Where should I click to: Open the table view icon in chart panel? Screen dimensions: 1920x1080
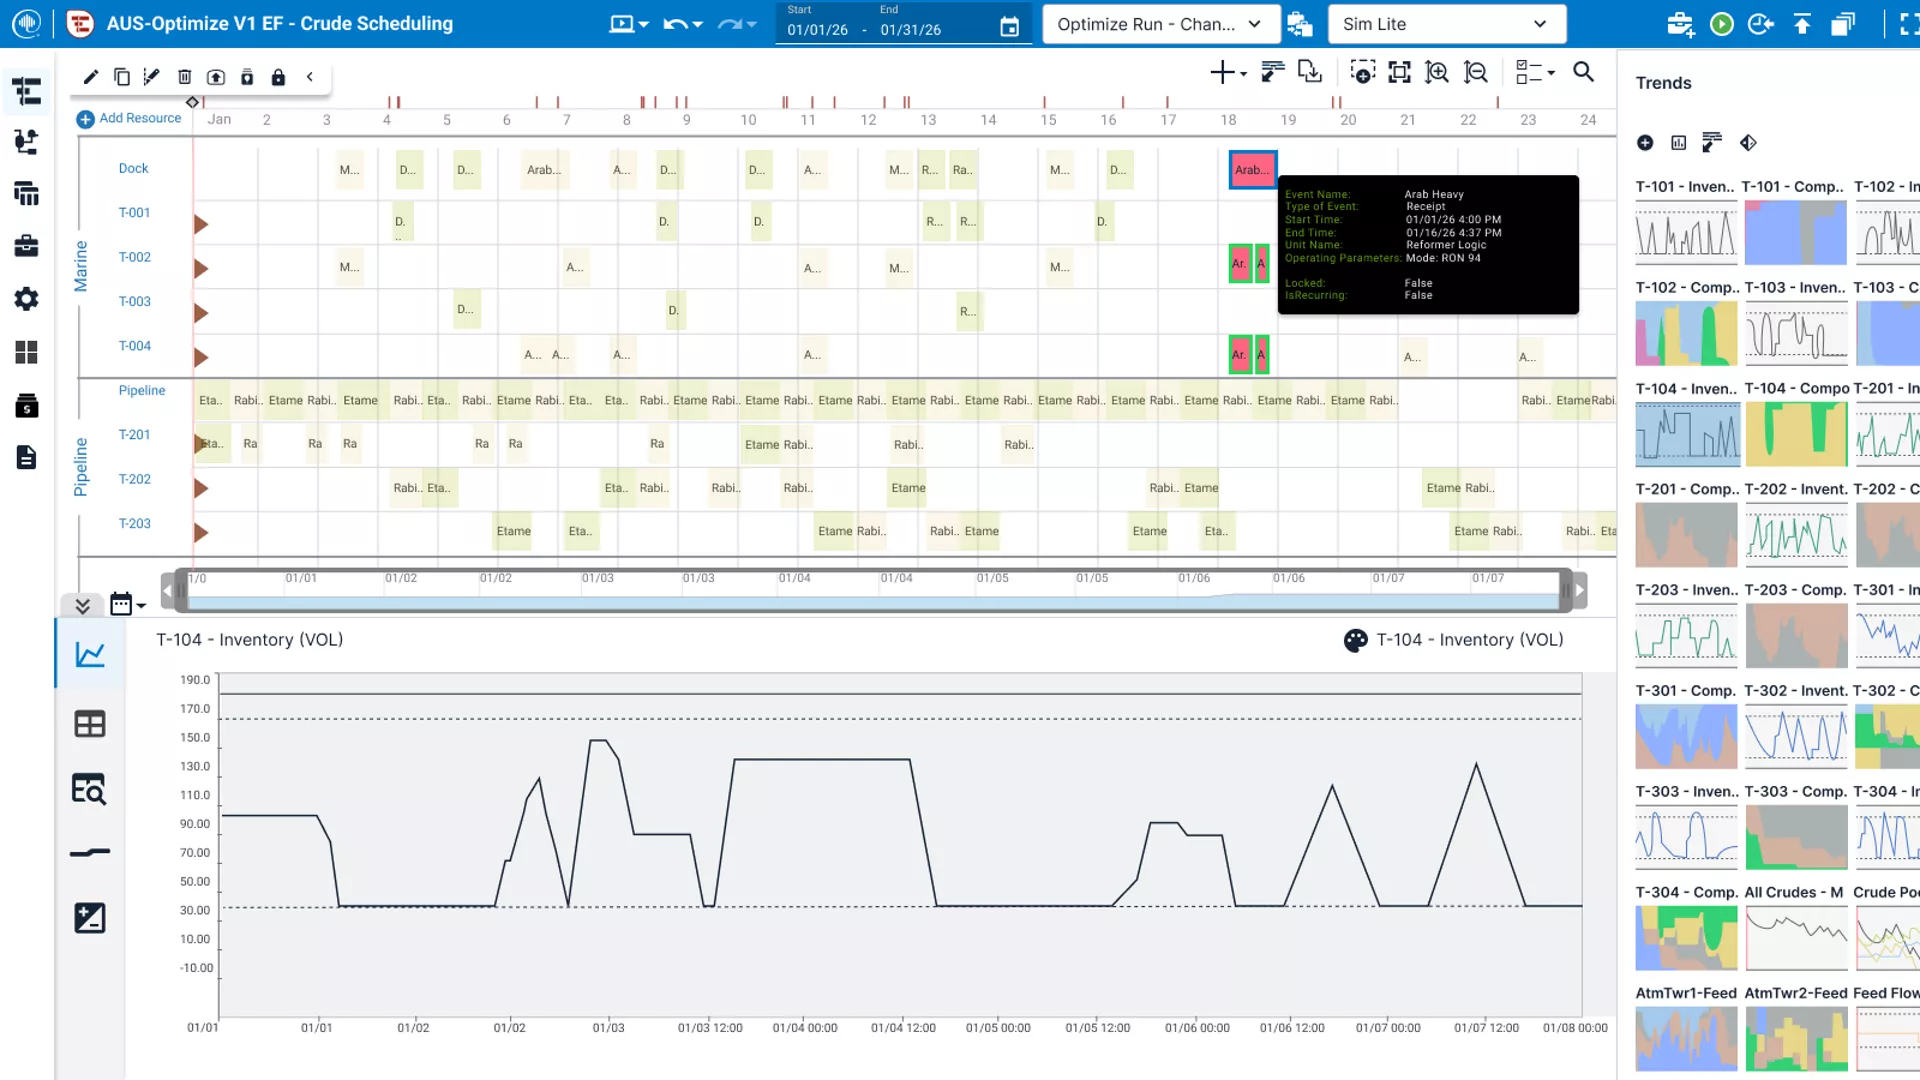click(x=90, y=724)
